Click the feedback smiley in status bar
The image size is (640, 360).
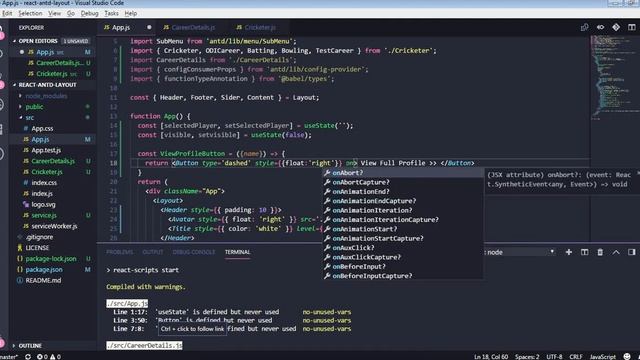tap(627, 357)
